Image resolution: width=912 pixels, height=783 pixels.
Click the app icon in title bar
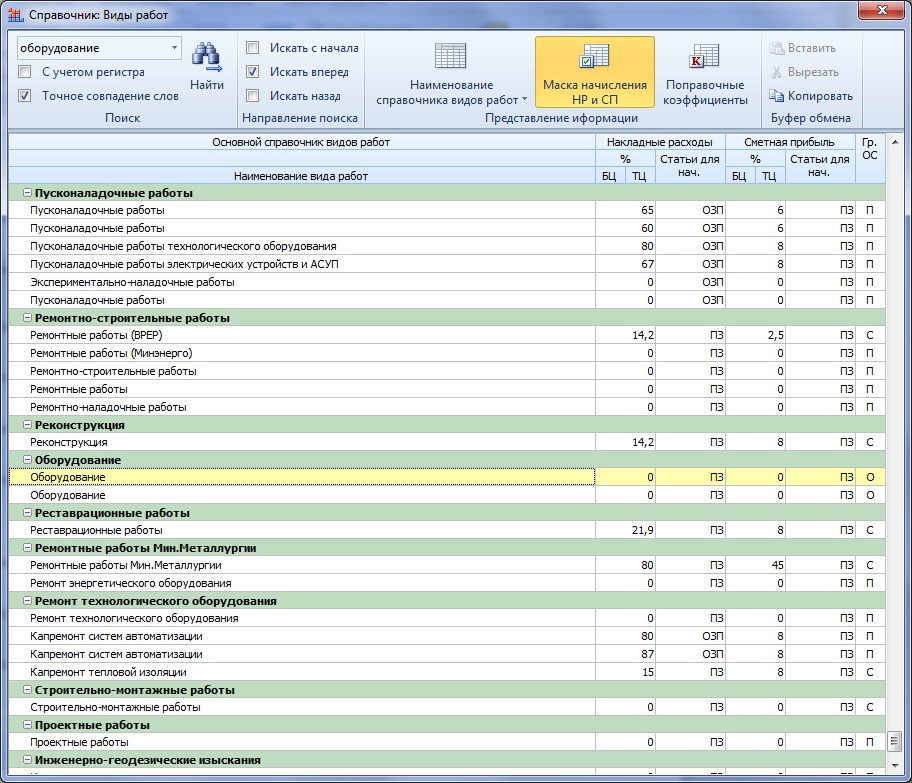(15, 15)
